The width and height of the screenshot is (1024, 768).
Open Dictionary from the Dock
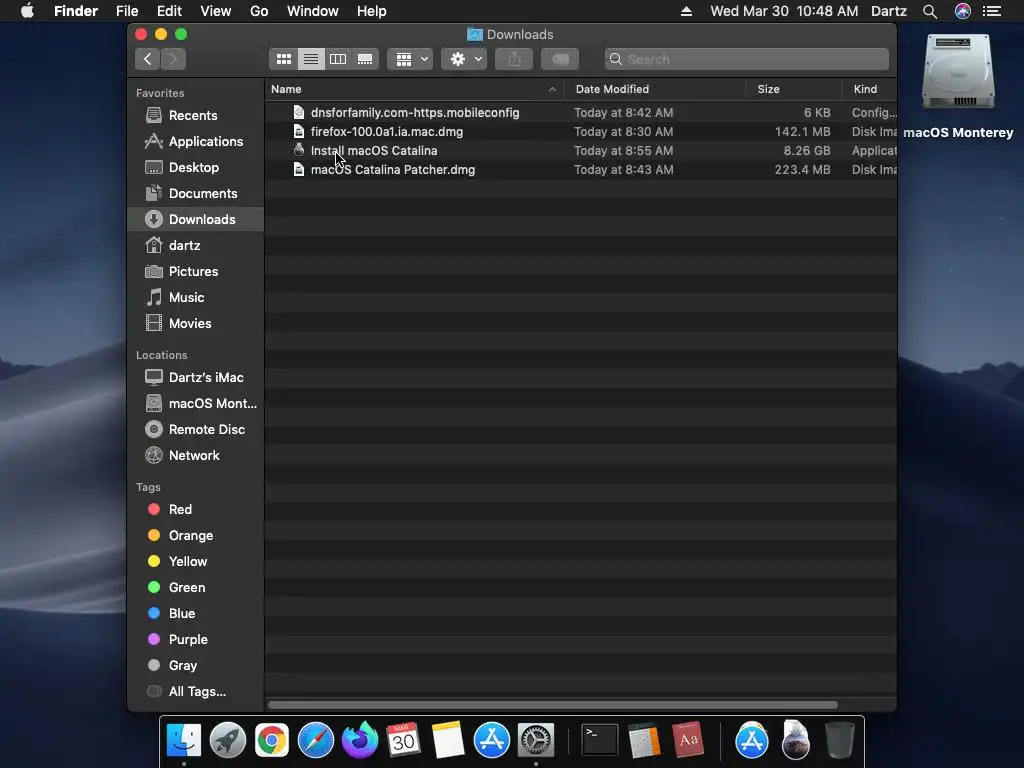[x=688, y=740]
